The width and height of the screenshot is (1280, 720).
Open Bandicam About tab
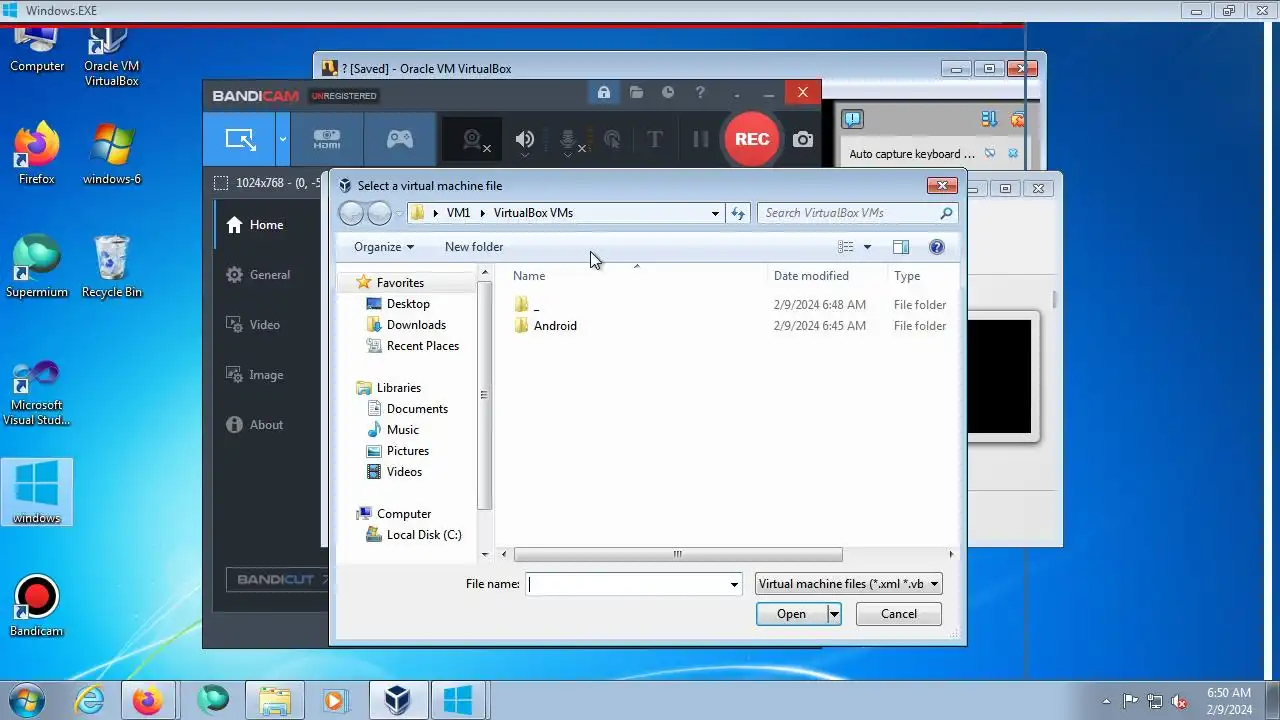click(x=268, y=425)
